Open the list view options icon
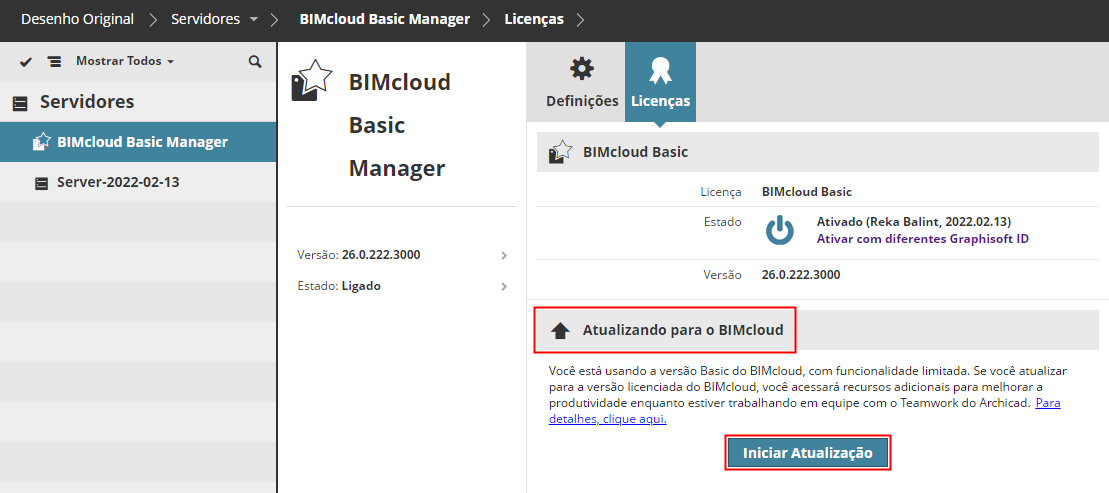1109x493 pixels. pyautogui.click(x=54, y=62)
